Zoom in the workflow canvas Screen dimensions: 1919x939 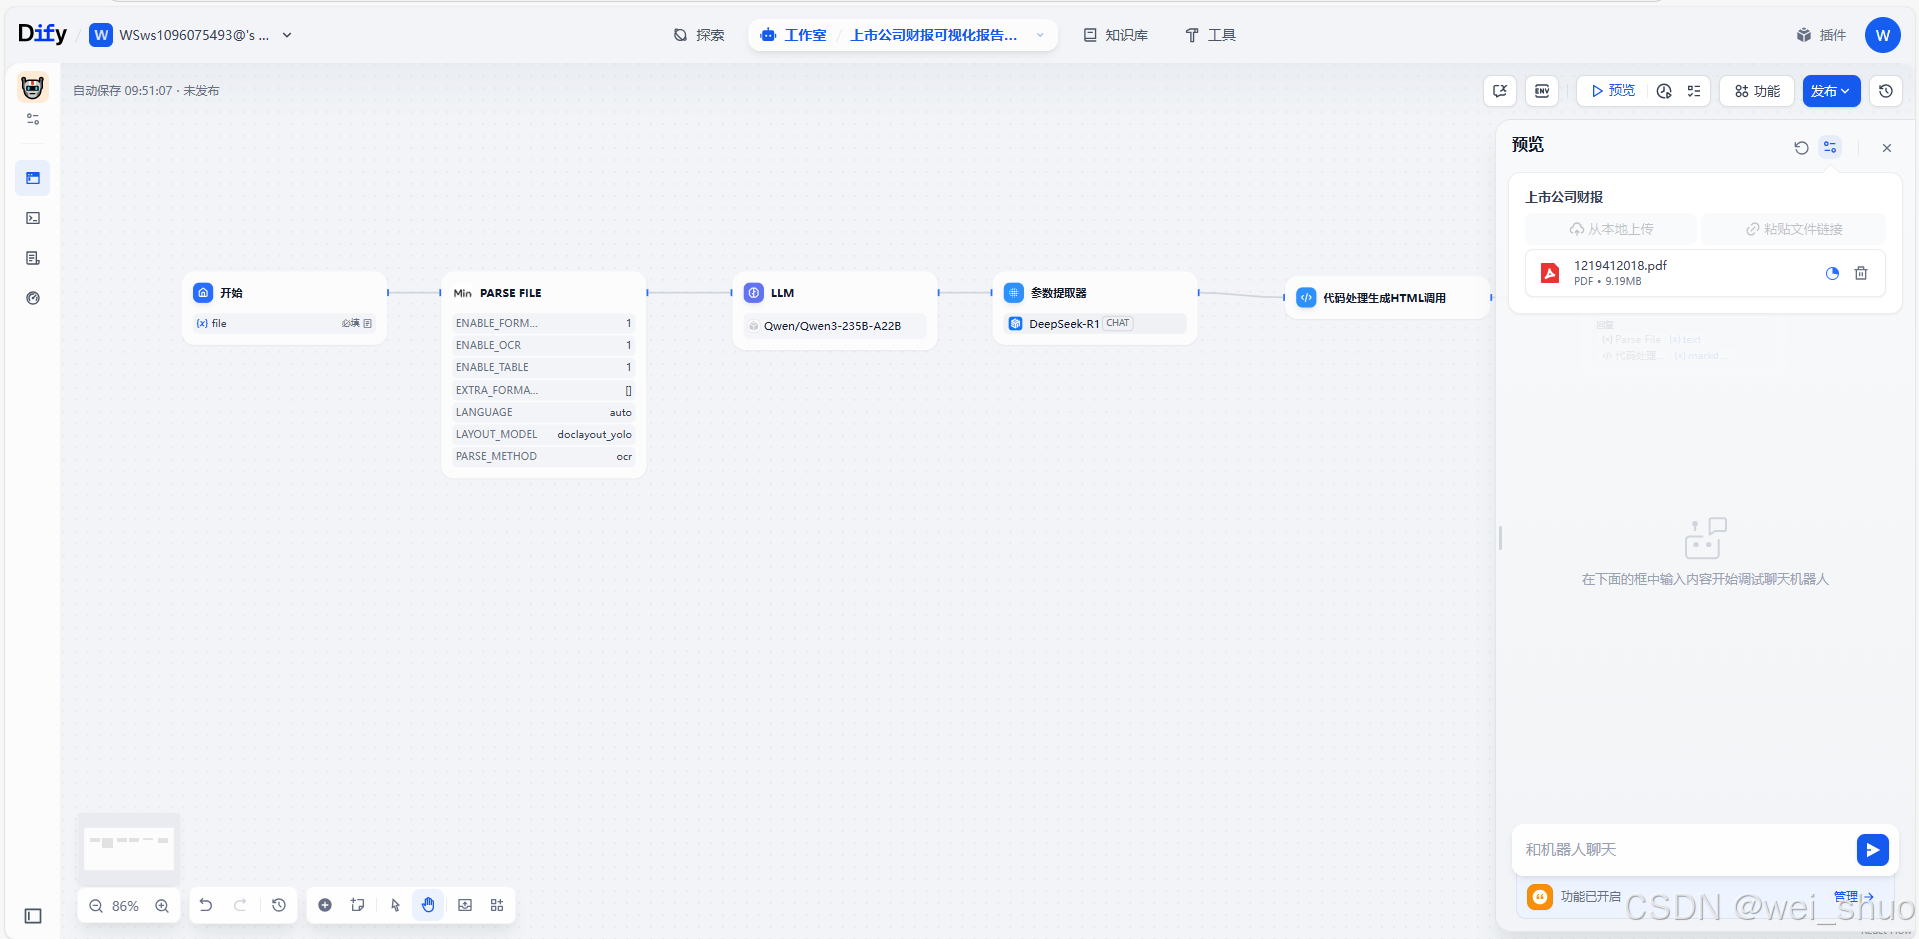coord(162,906)
